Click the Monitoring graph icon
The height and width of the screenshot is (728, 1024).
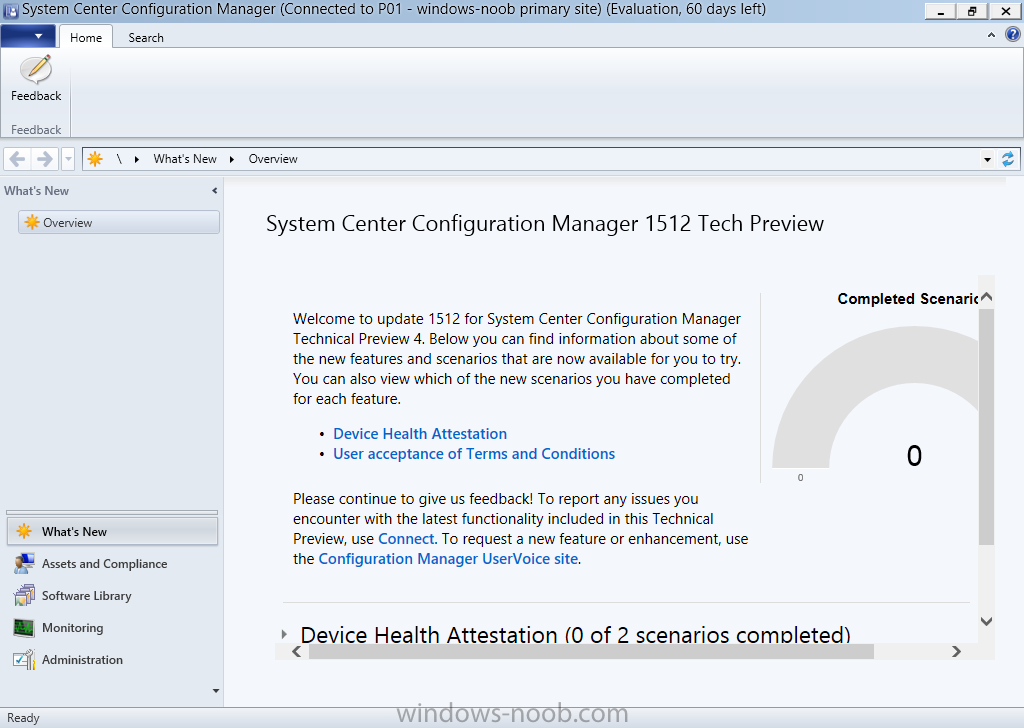pos(24,627)
